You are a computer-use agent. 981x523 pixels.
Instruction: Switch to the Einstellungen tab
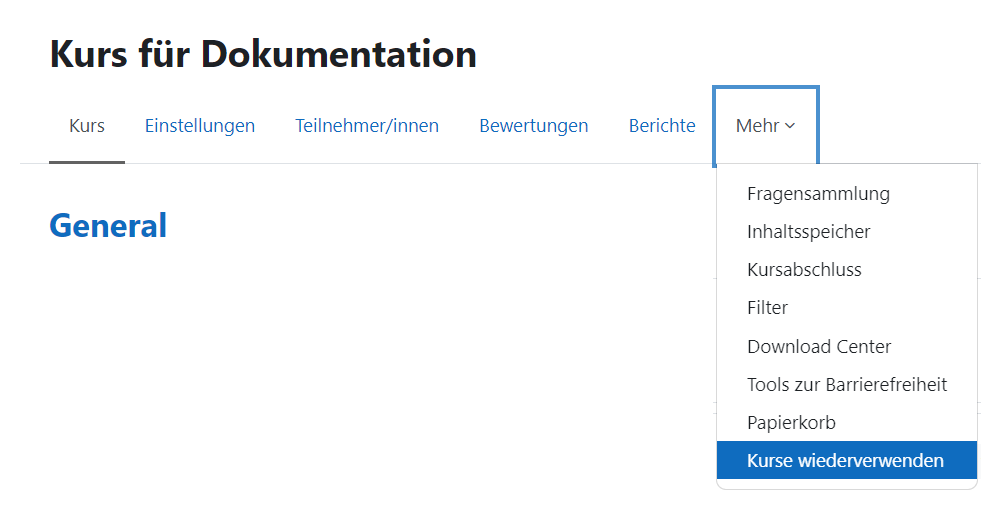point(200,126)
